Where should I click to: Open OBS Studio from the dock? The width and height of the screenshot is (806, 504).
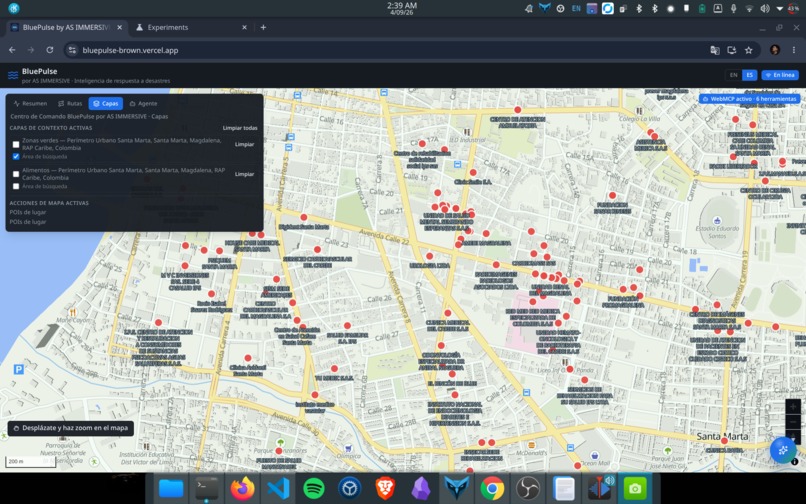point(527,488)
